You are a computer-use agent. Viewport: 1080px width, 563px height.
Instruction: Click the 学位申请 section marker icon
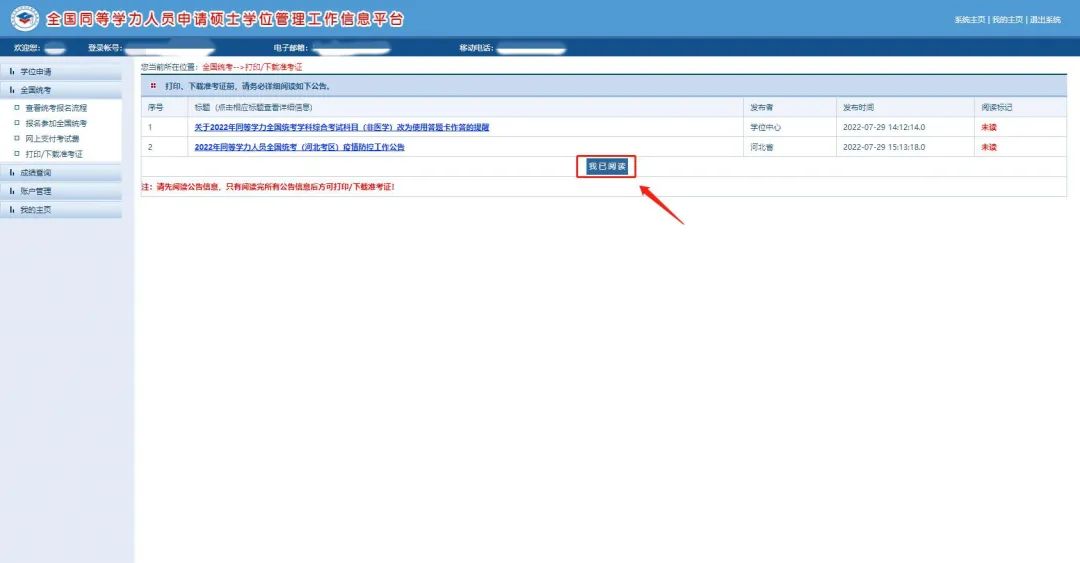click(12, 72)
